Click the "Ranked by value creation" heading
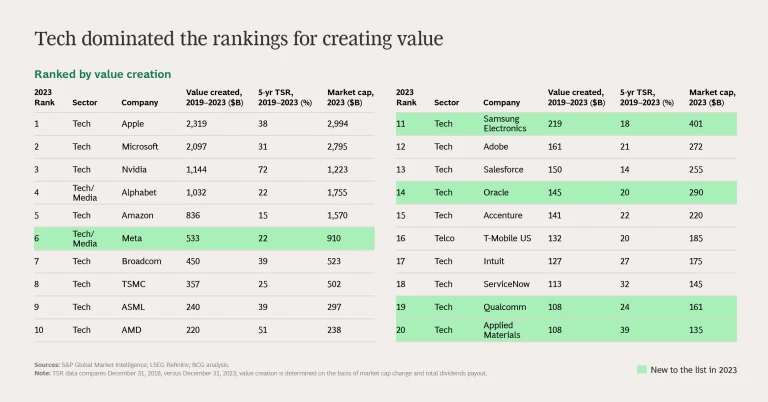 [x=102, y=74]
